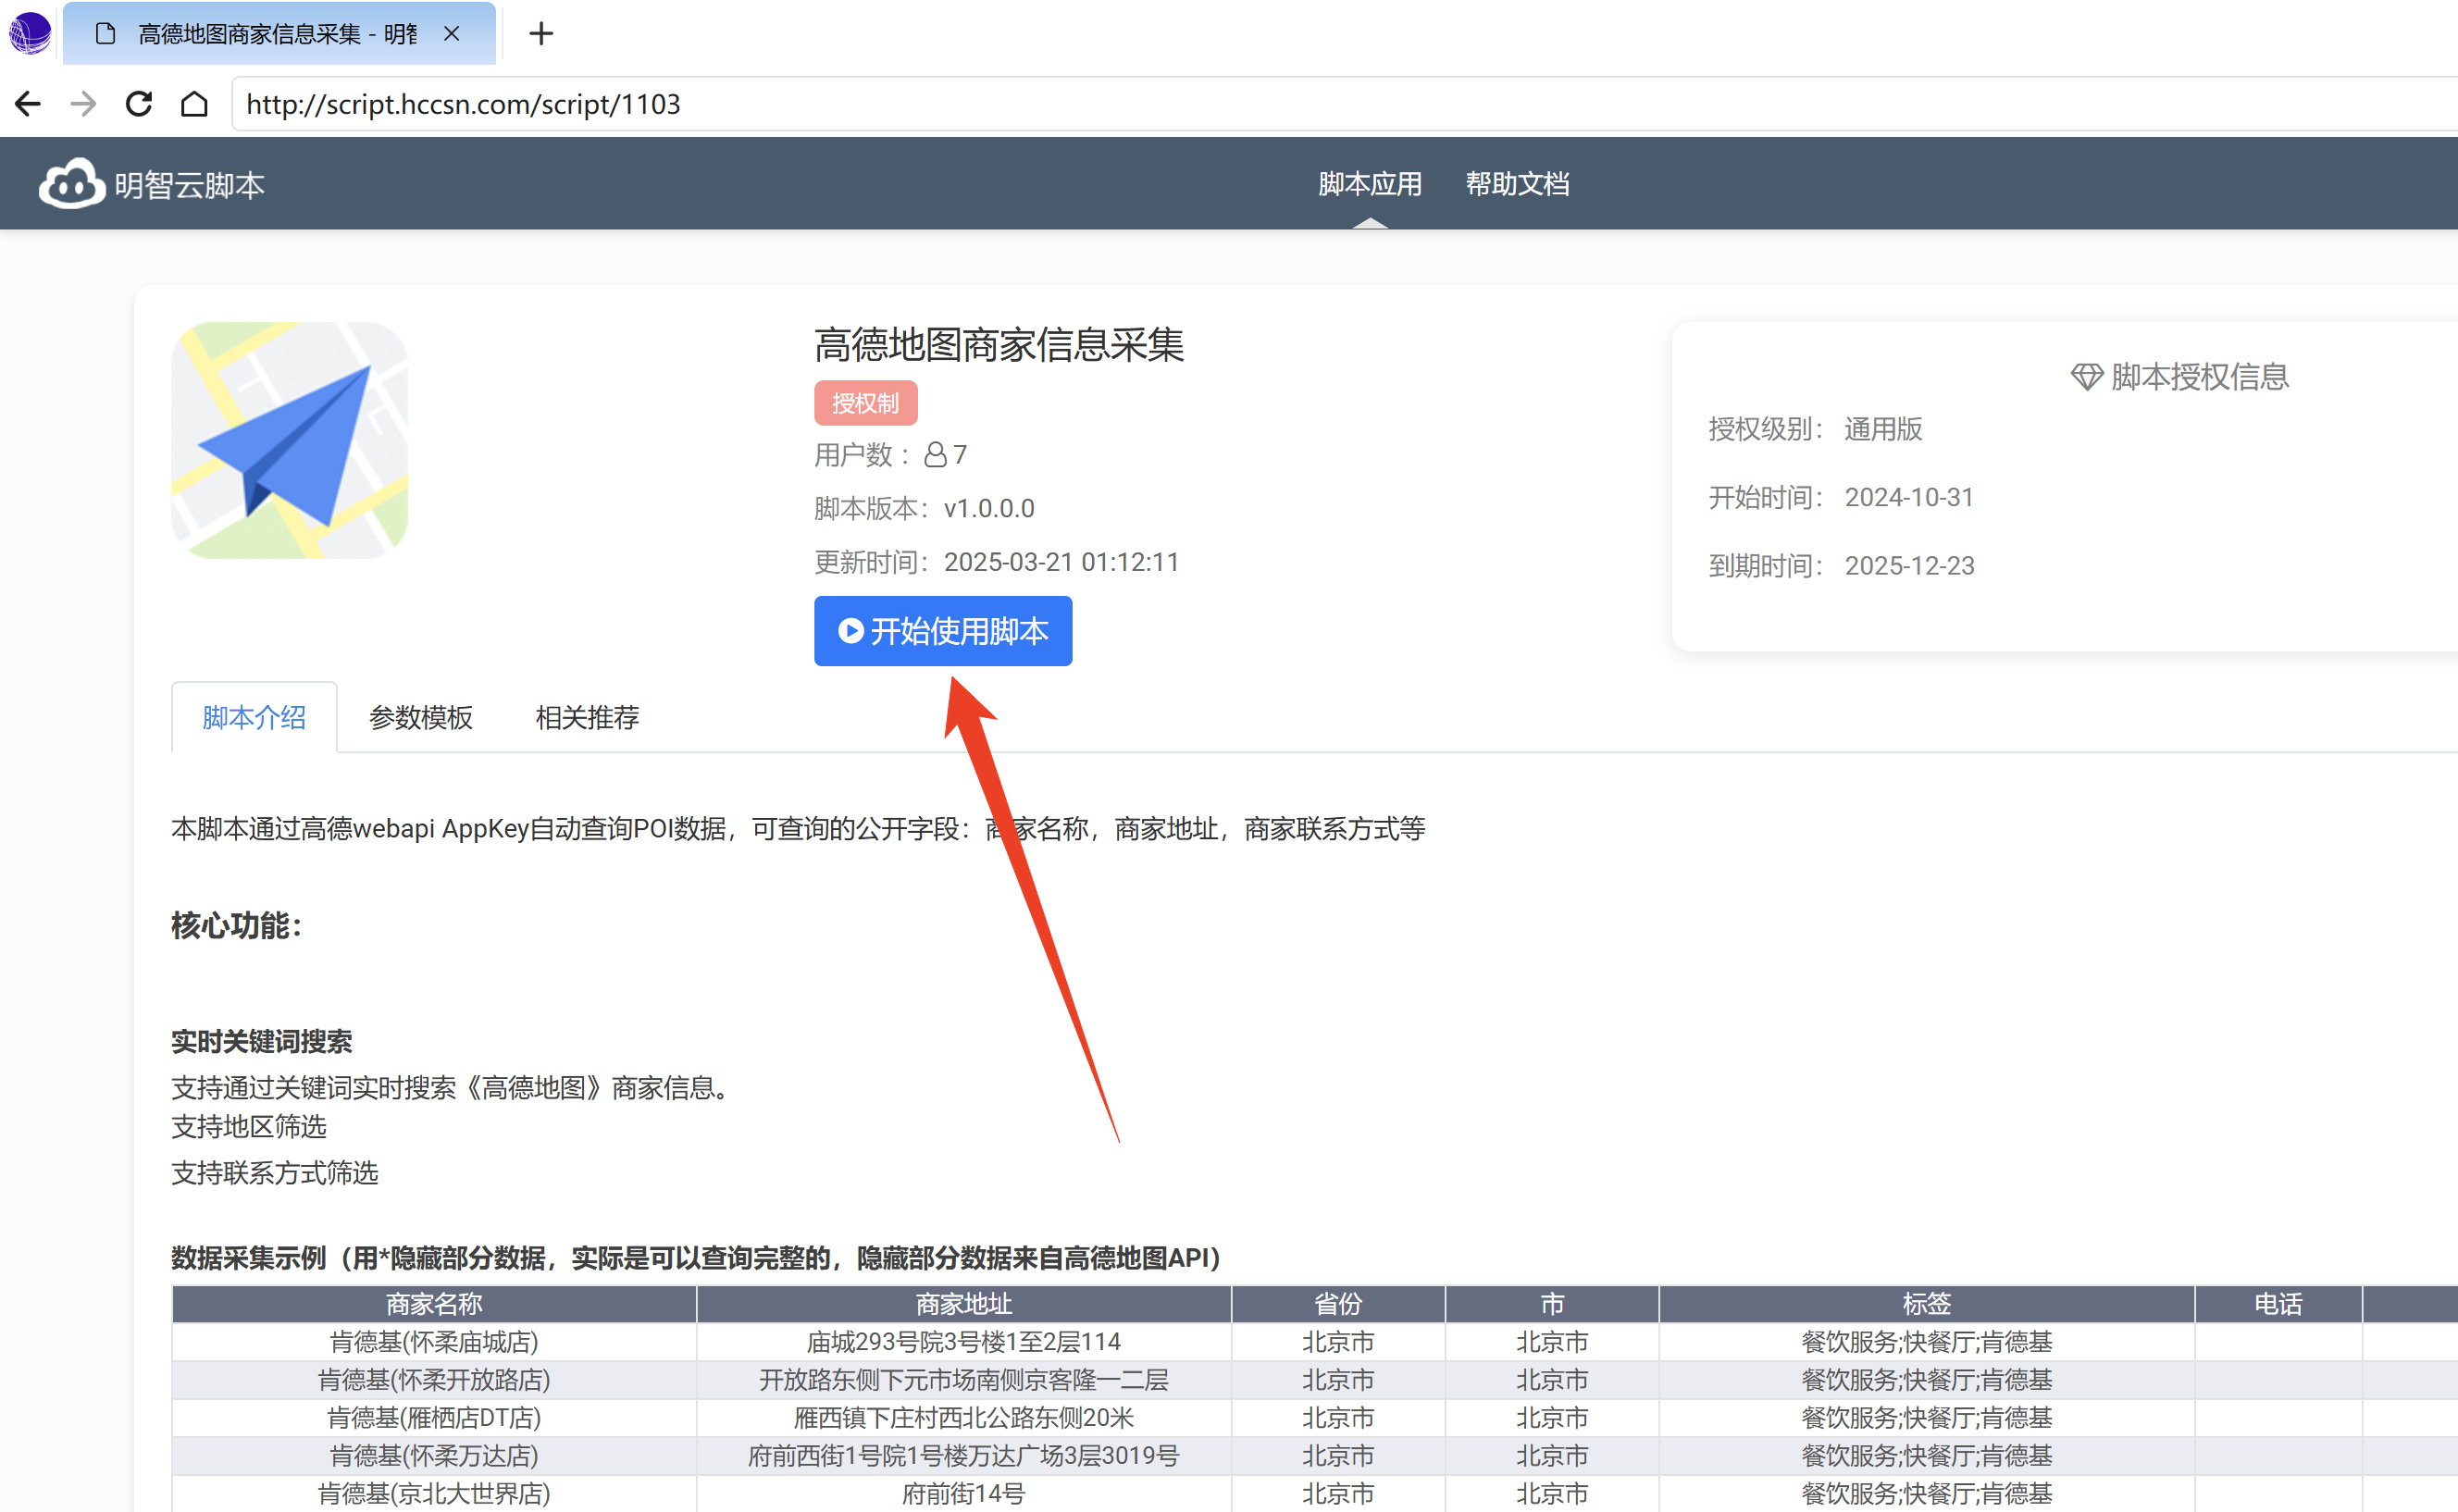Click the address 开放路东侧下元市场南侧京客隆一二层
This screenshot has width=2458, height=1512.
click(x=964, y=1380)
